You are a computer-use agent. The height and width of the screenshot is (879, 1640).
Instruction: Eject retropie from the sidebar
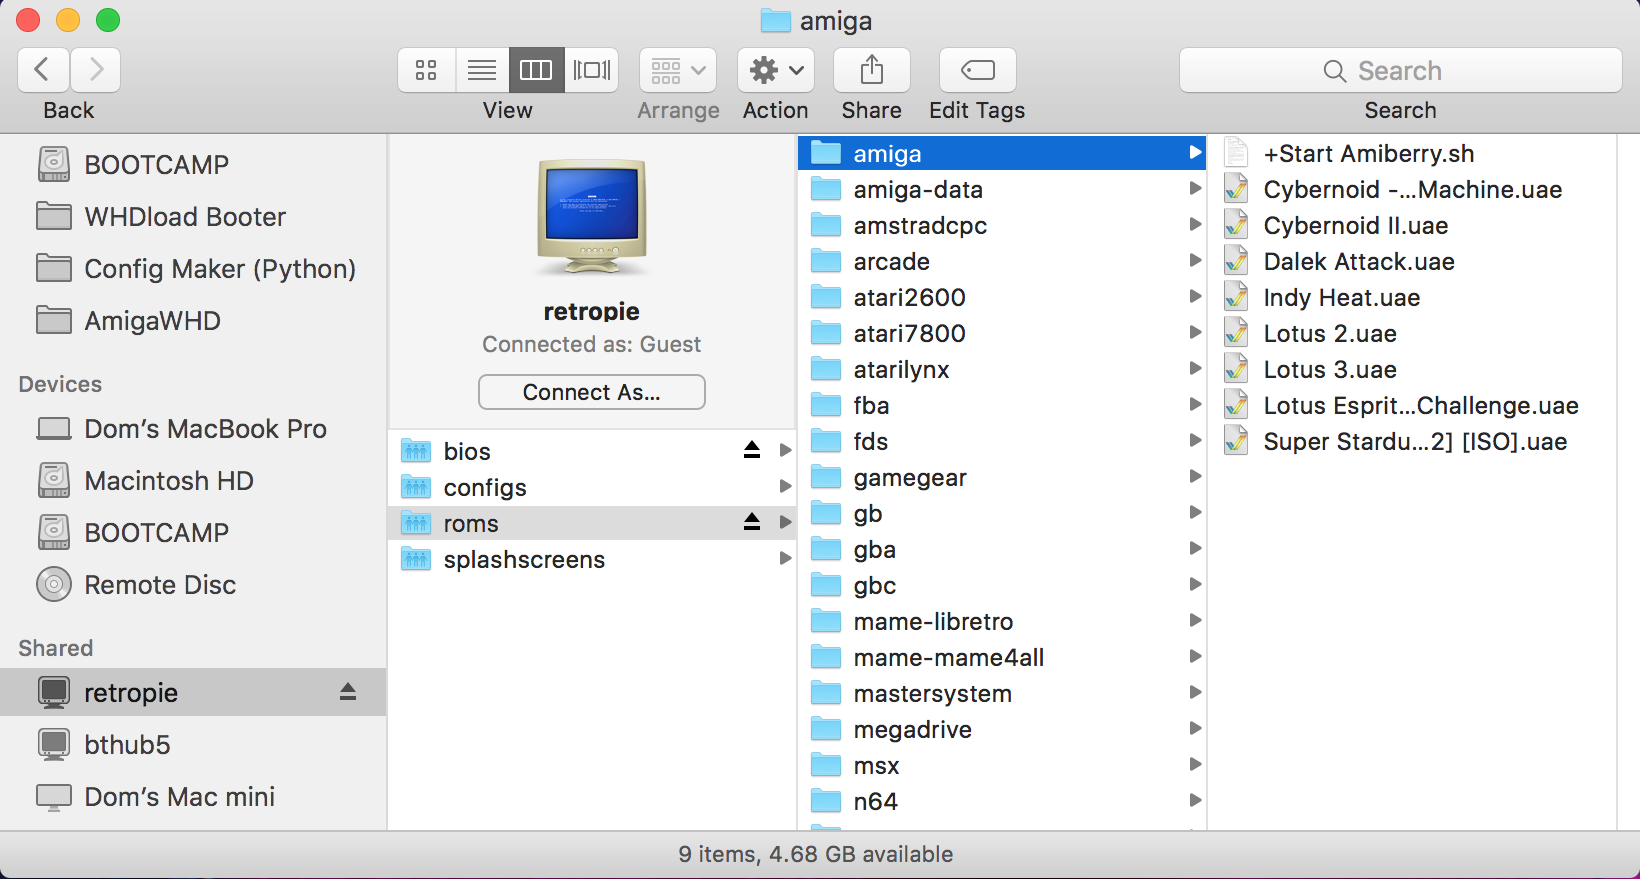(348, 692)
